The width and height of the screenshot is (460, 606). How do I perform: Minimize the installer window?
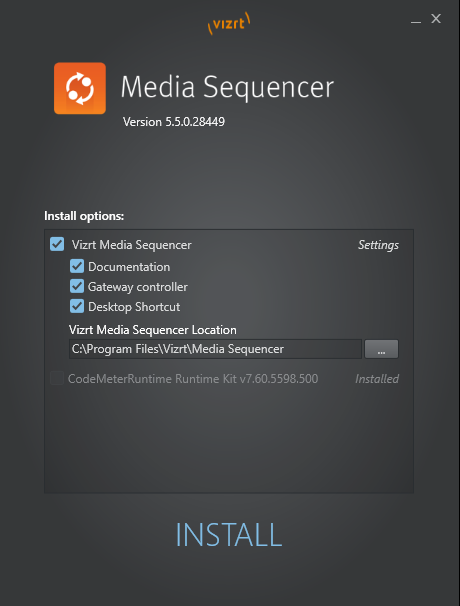pyautogui.click(x=416, y=19)
